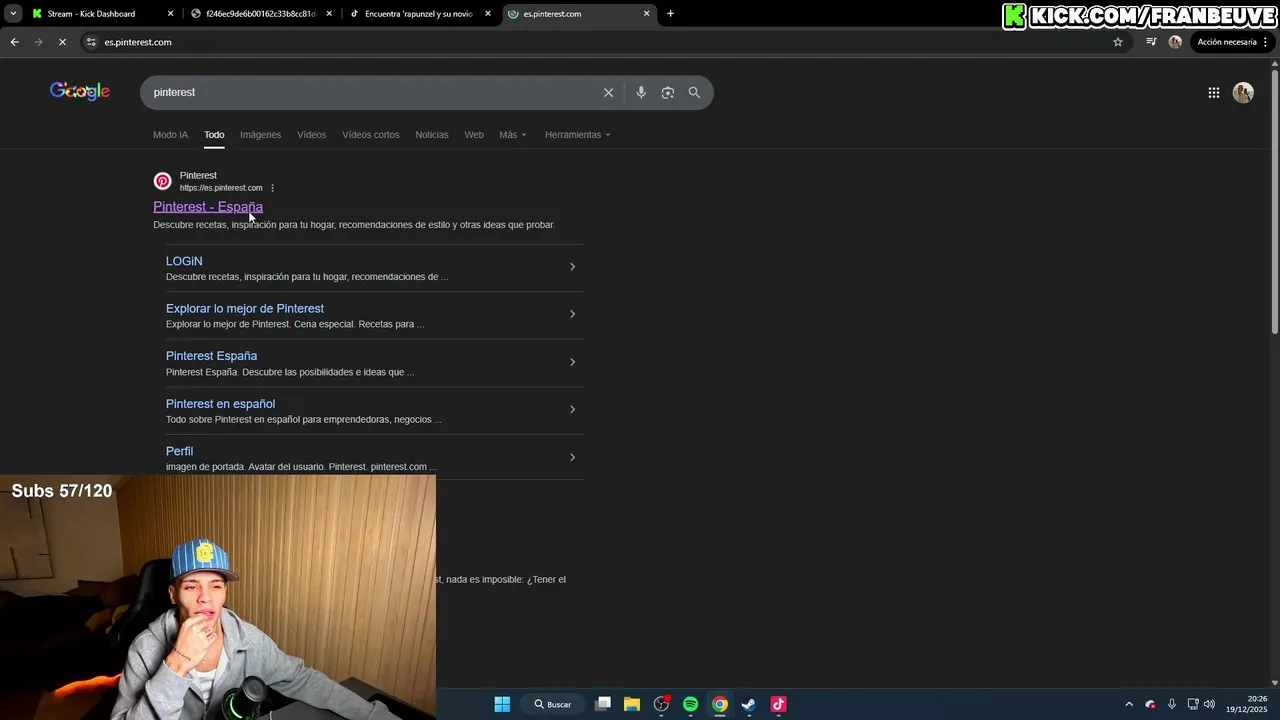Open Explorar lo mejor de Pinterest link

tap(245, 309)
